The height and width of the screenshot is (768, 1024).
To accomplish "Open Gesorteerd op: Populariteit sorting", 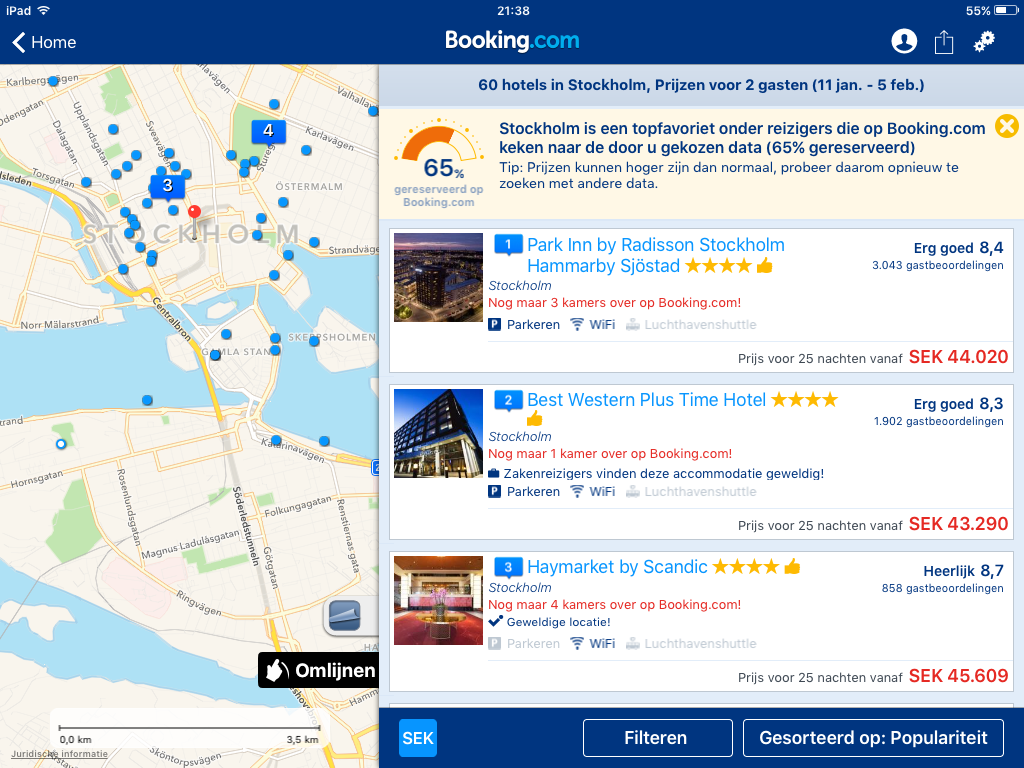I will [x=873, y=738].
